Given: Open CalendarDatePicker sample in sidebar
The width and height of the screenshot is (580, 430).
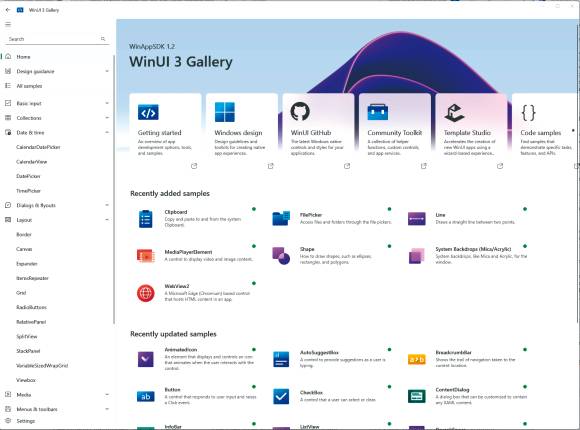Looking at the screenshot, I should pos(38,147).
